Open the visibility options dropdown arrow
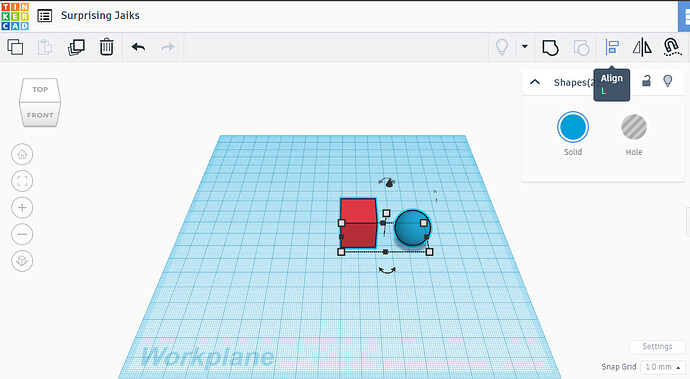 tap(525, 46)
